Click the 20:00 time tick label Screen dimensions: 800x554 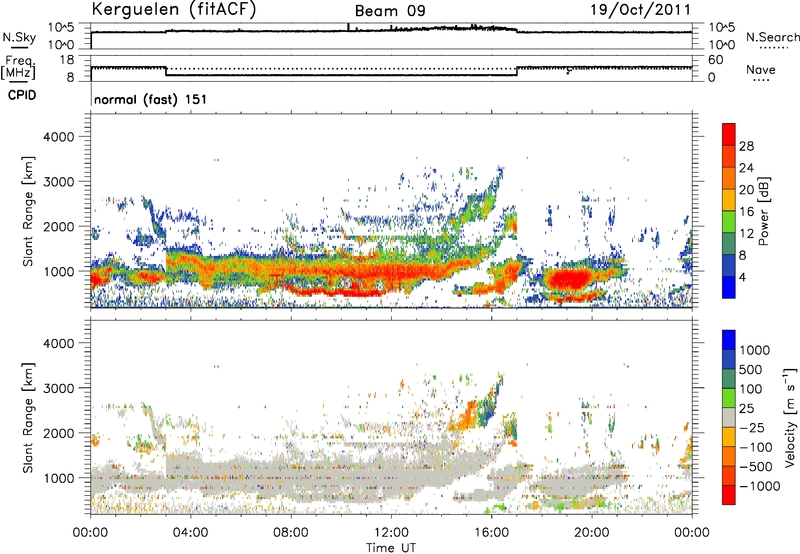coord(591,533)
